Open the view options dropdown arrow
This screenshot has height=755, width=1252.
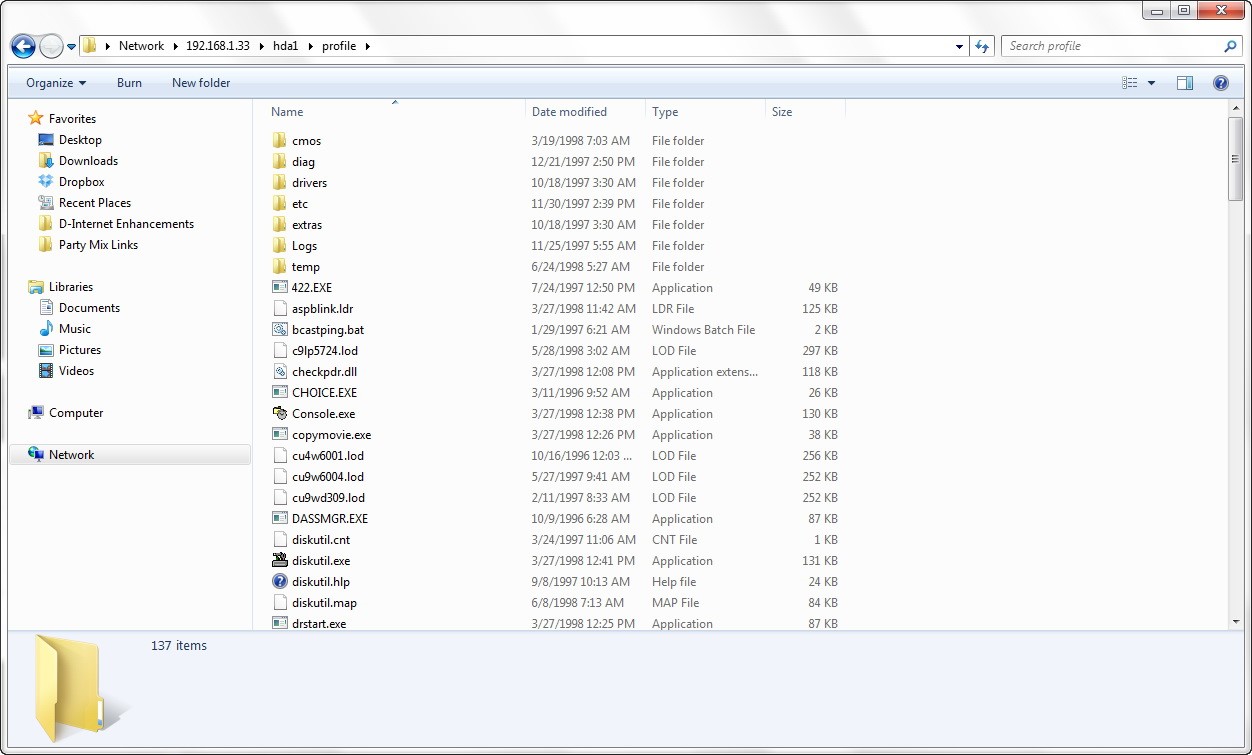coord(1151,83)
